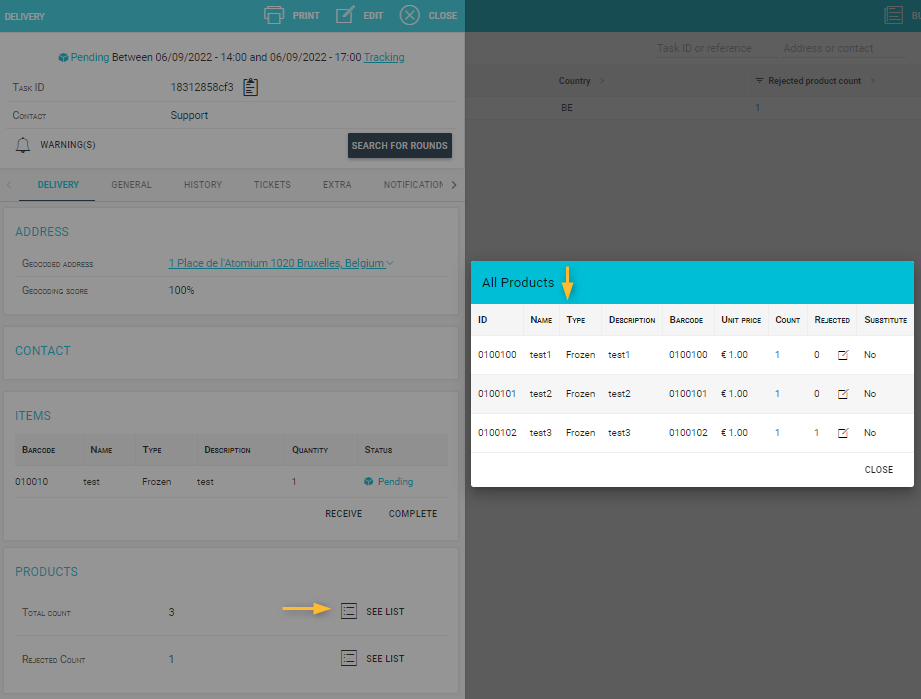Copy Task ID with clipboard icon
921x699 pixels.
(x=251, y=87)
